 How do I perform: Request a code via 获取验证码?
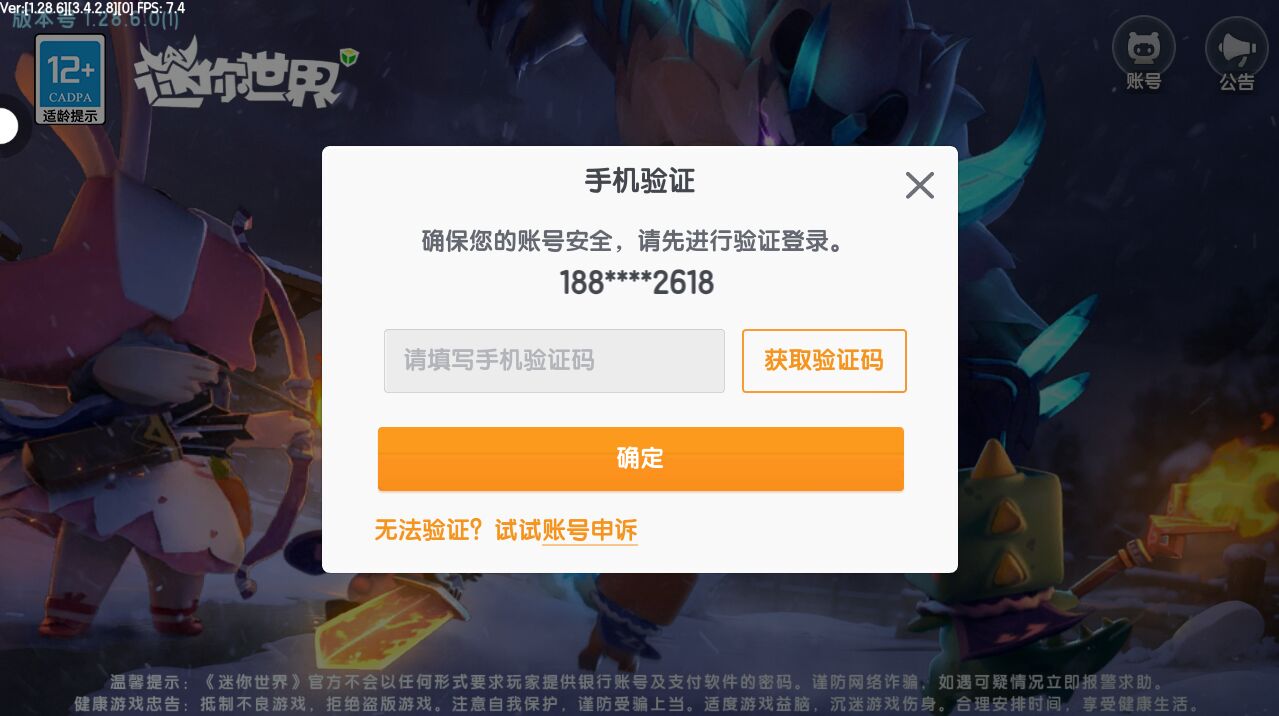tap(824, 360)
